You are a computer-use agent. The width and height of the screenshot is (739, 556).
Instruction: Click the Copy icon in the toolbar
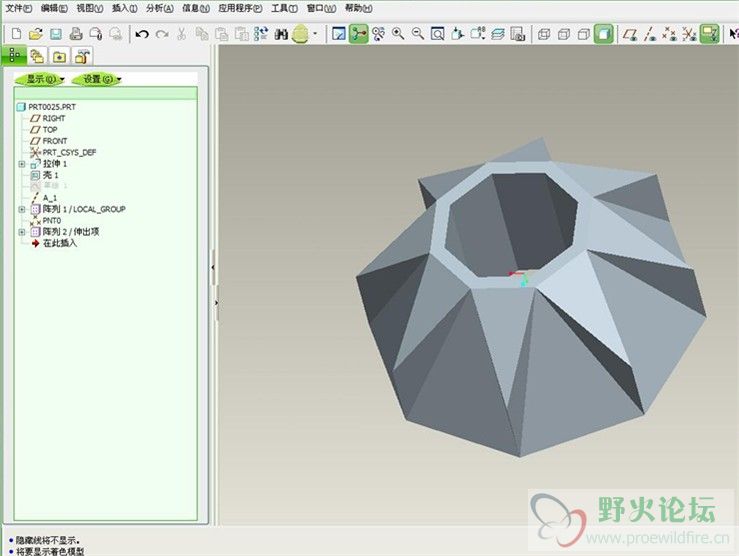point(202,34)
